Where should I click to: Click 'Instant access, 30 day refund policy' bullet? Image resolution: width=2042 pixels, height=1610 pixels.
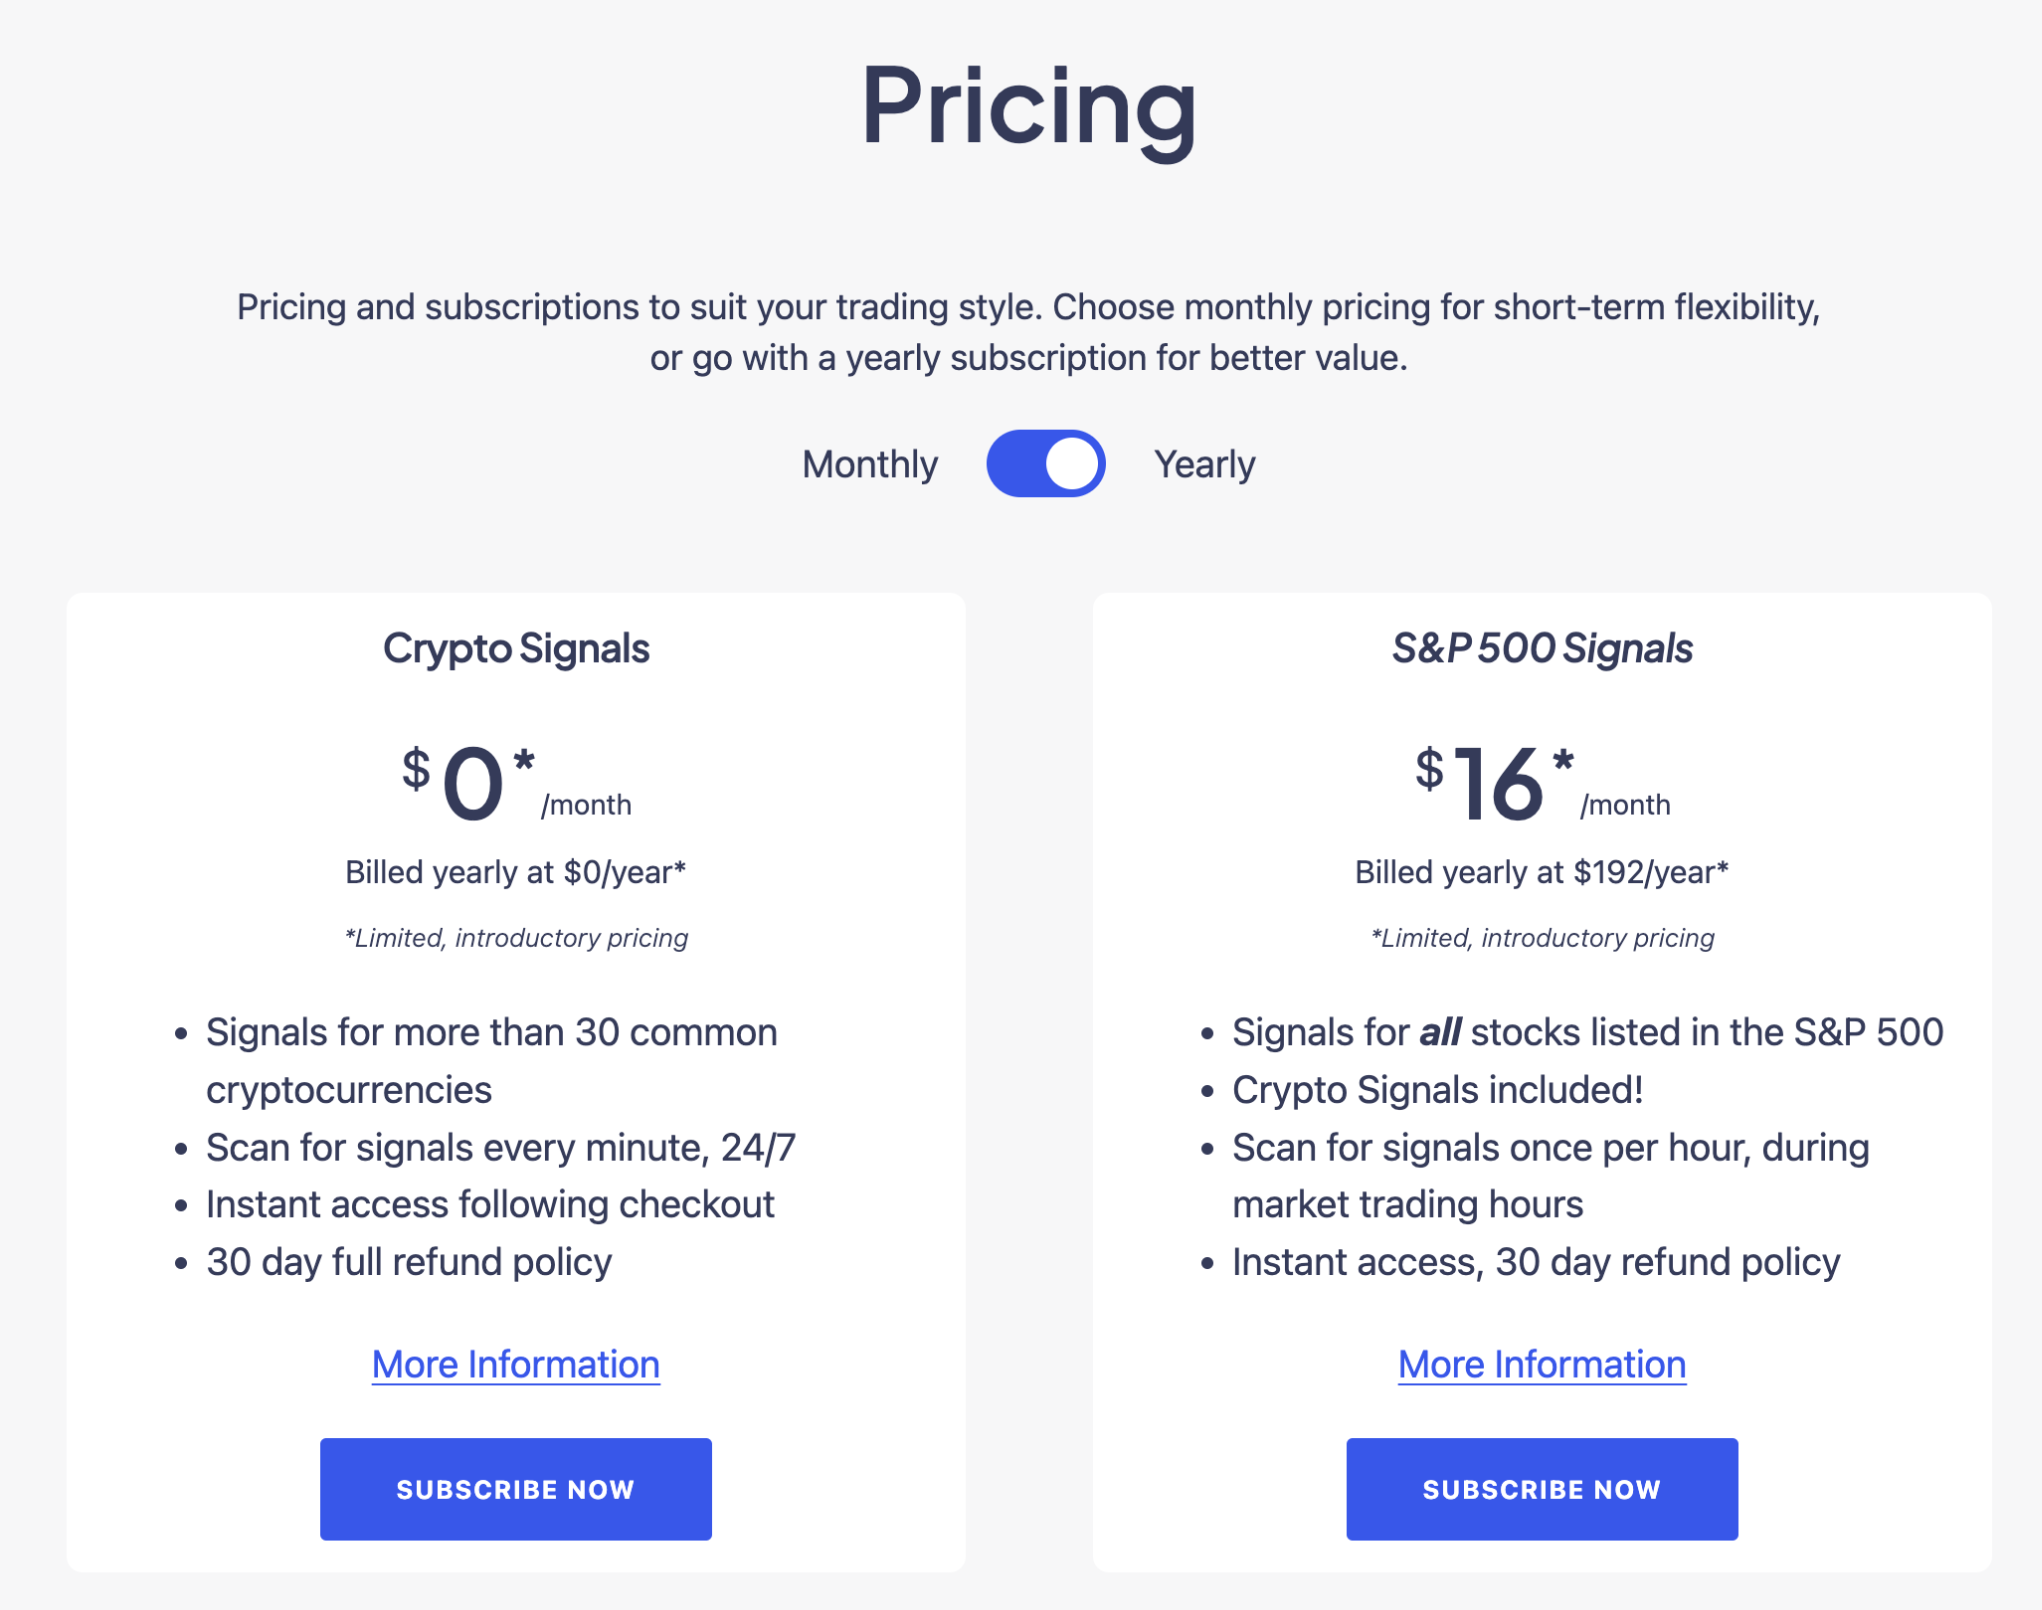coord(1536,1262)
